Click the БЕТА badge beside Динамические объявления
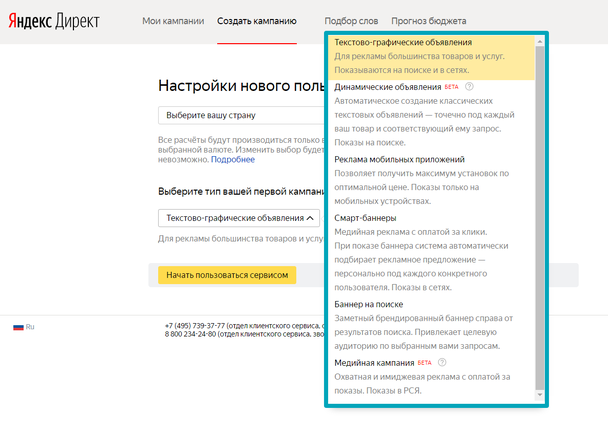The image size is (608, 430). (x=451, y=87)
